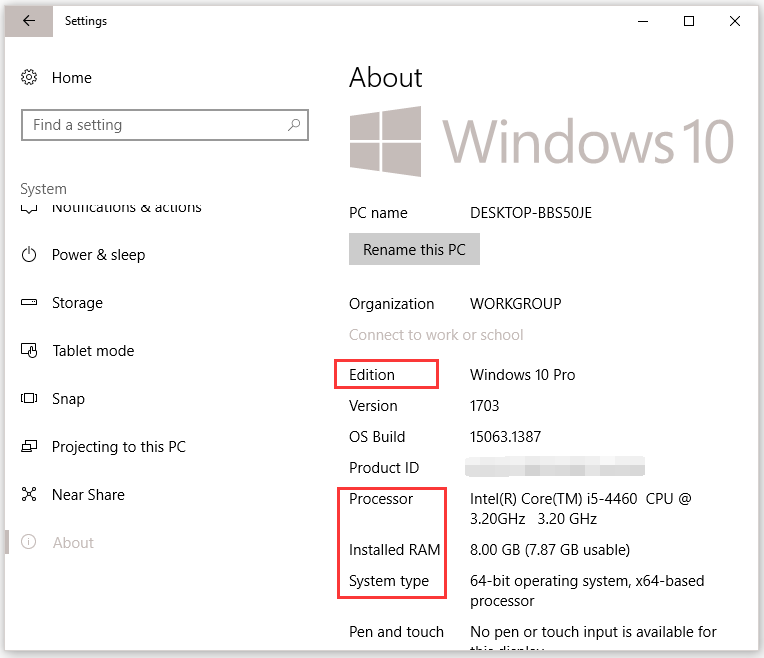The height and width of the screenshot is (658, 764).
Task: Click PC name value DESKTOP-BBS50JE
Action: click(x=531, y=213)
